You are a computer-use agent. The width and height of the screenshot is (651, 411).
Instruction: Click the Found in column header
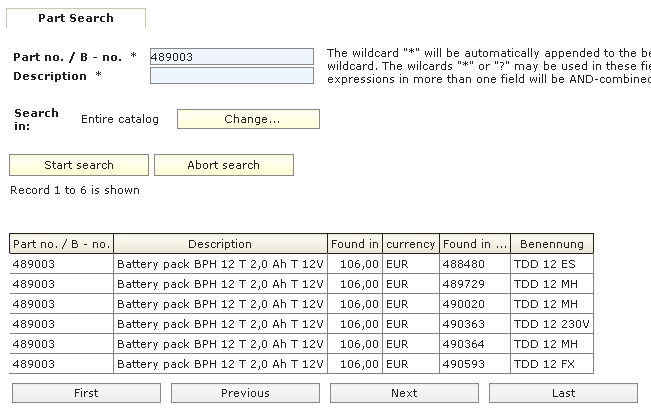[x=355, y=244]
